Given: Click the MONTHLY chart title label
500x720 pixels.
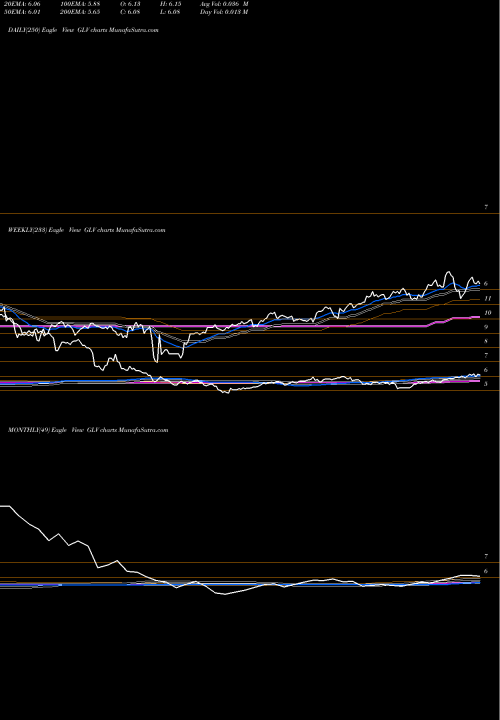Looking at the screenshot, I should 88,430.
